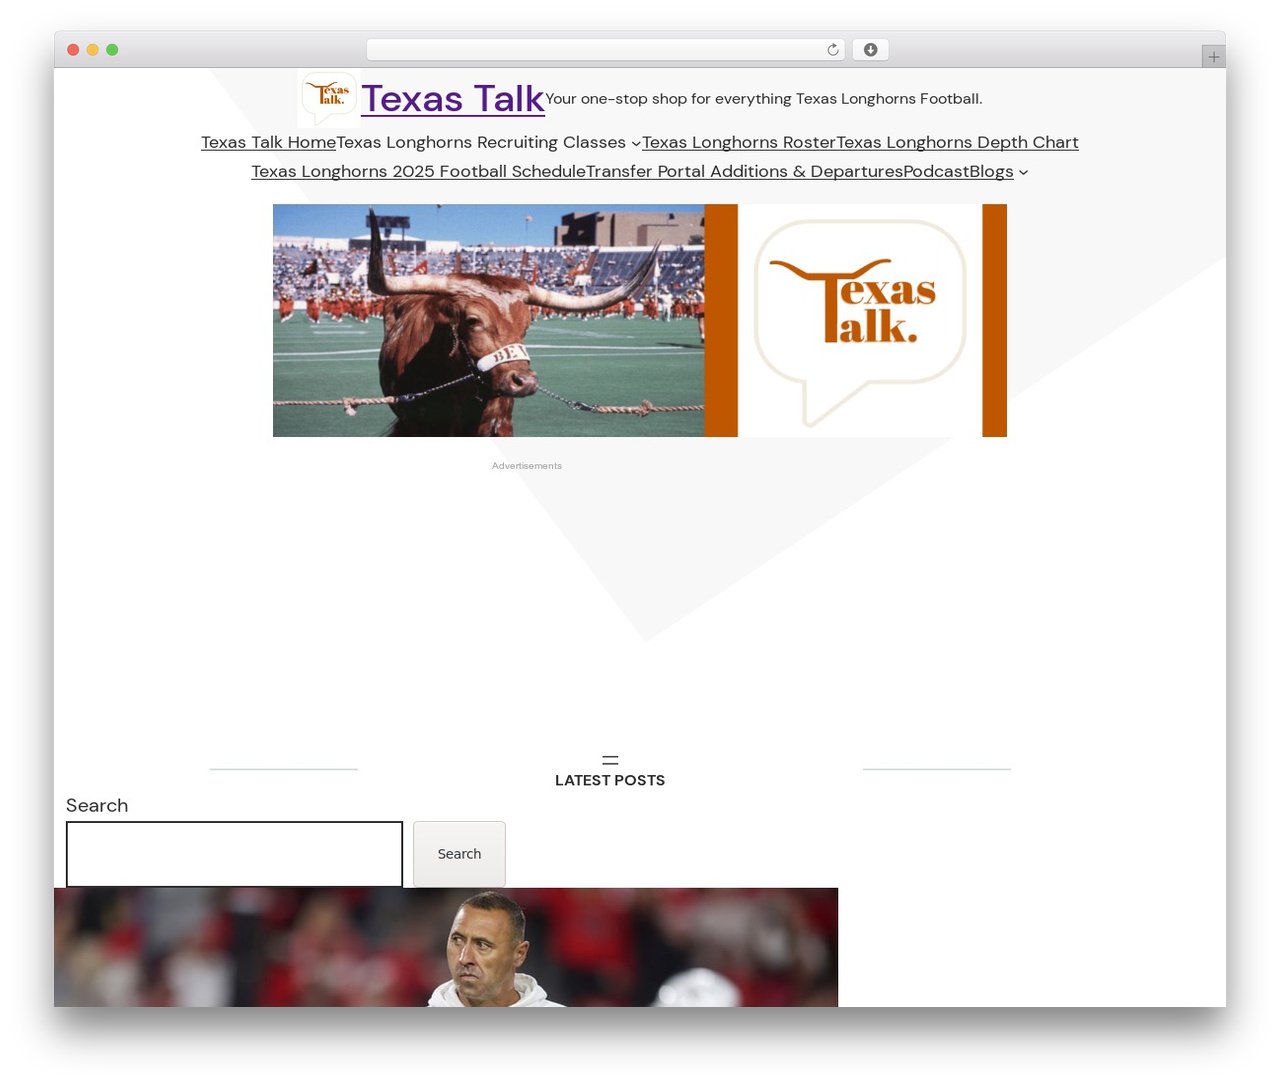Screen dimensions: 1280x1084
Task: Click the Texas Talk site title
Action: (453, 98)
